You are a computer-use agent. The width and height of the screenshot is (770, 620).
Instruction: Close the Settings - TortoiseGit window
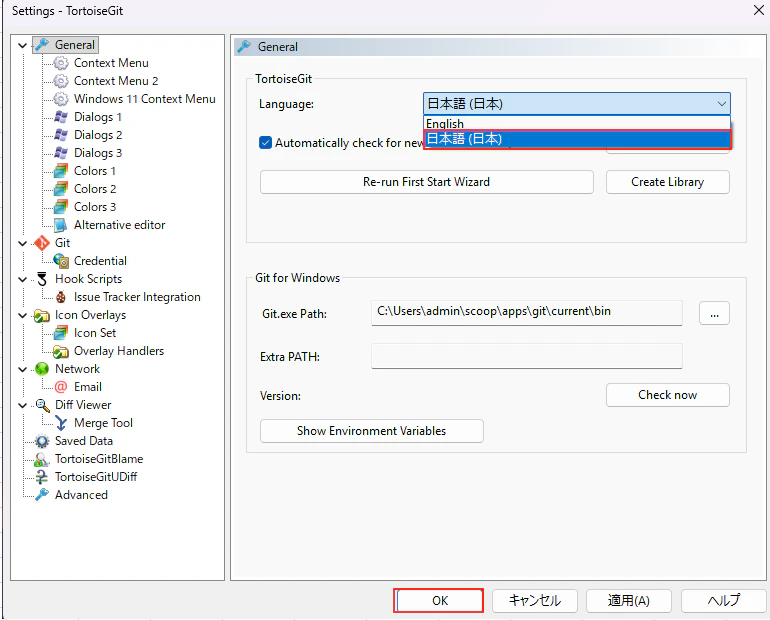(758, 10)
